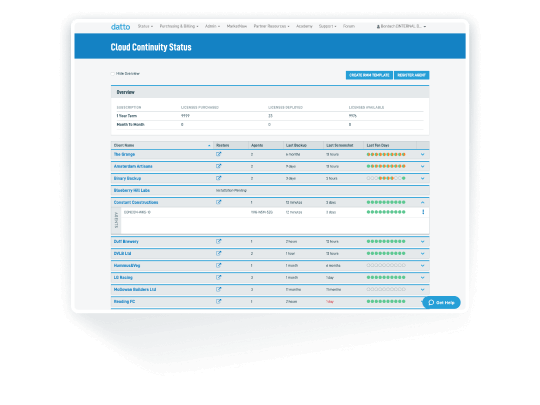Open Blueberry Hill Labs client link
Viewport: 540px width, 405px height.
132,190
